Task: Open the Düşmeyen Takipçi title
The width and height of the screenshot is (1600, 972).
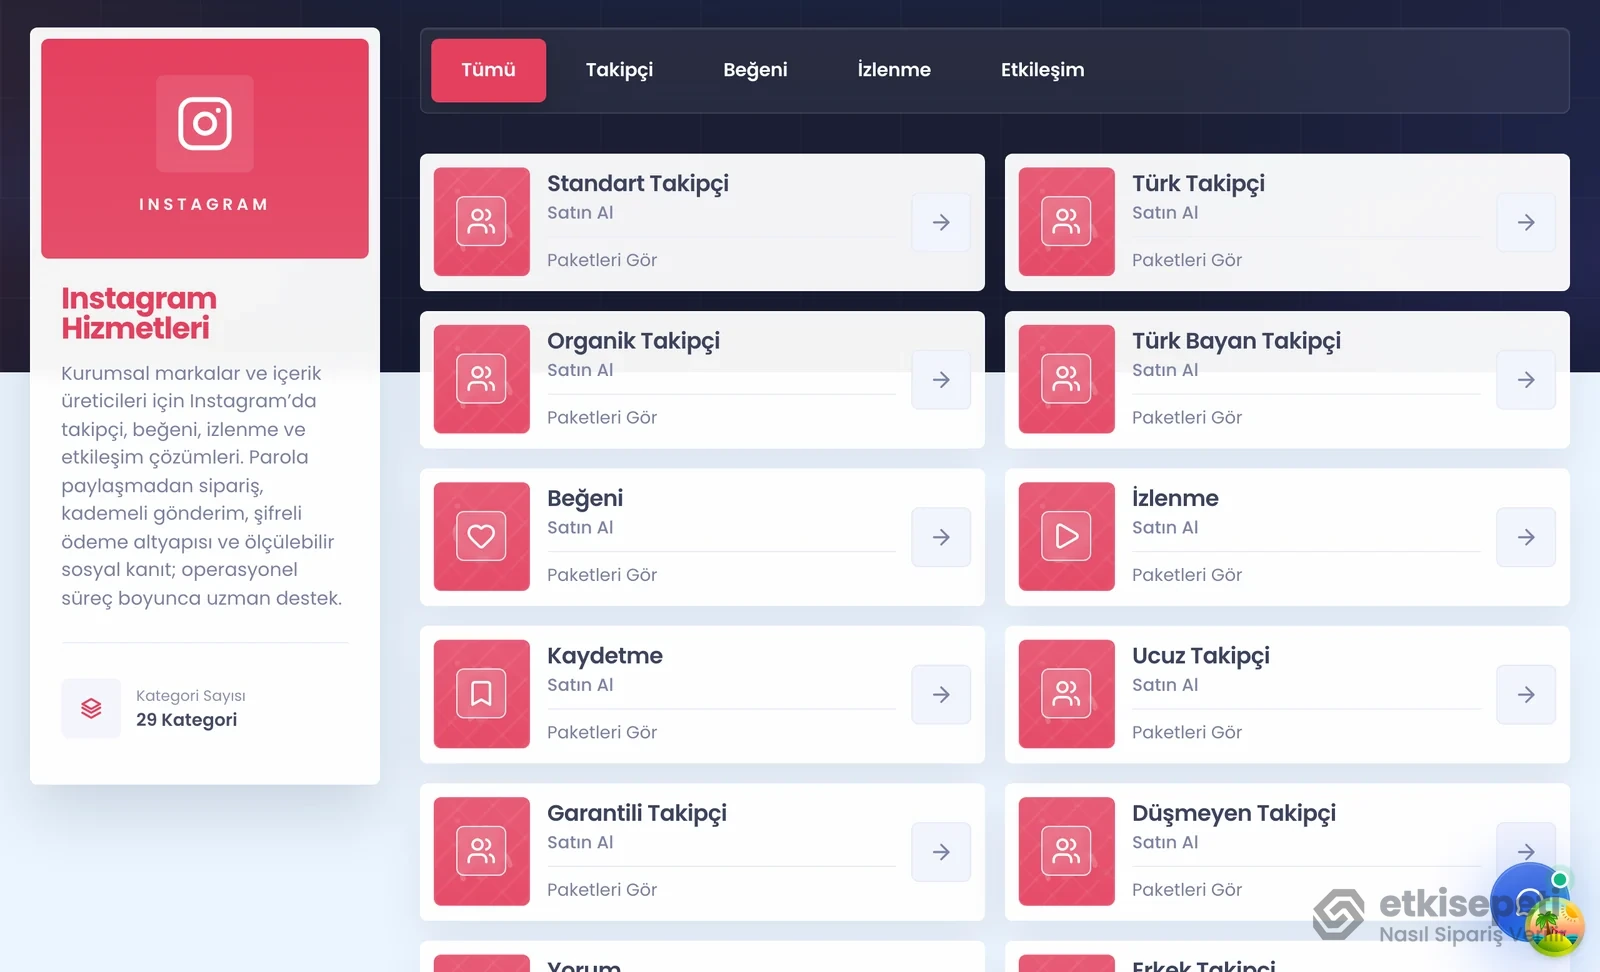Action: (1234, 813)
